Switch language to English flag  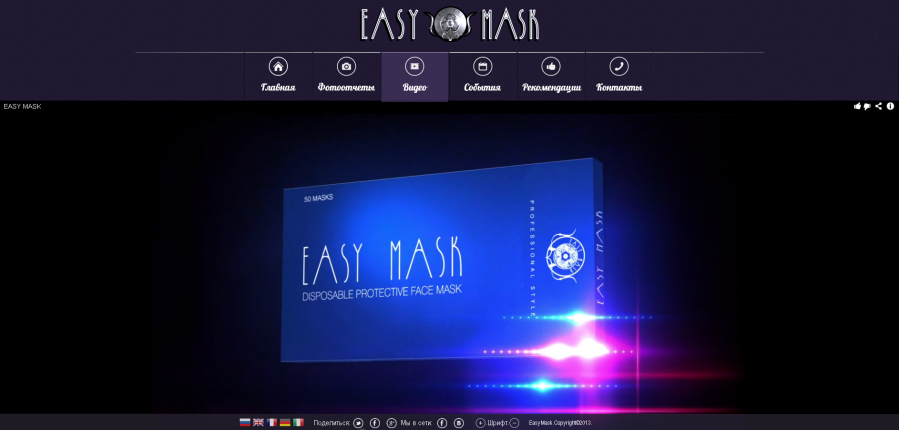click(258, 423)
